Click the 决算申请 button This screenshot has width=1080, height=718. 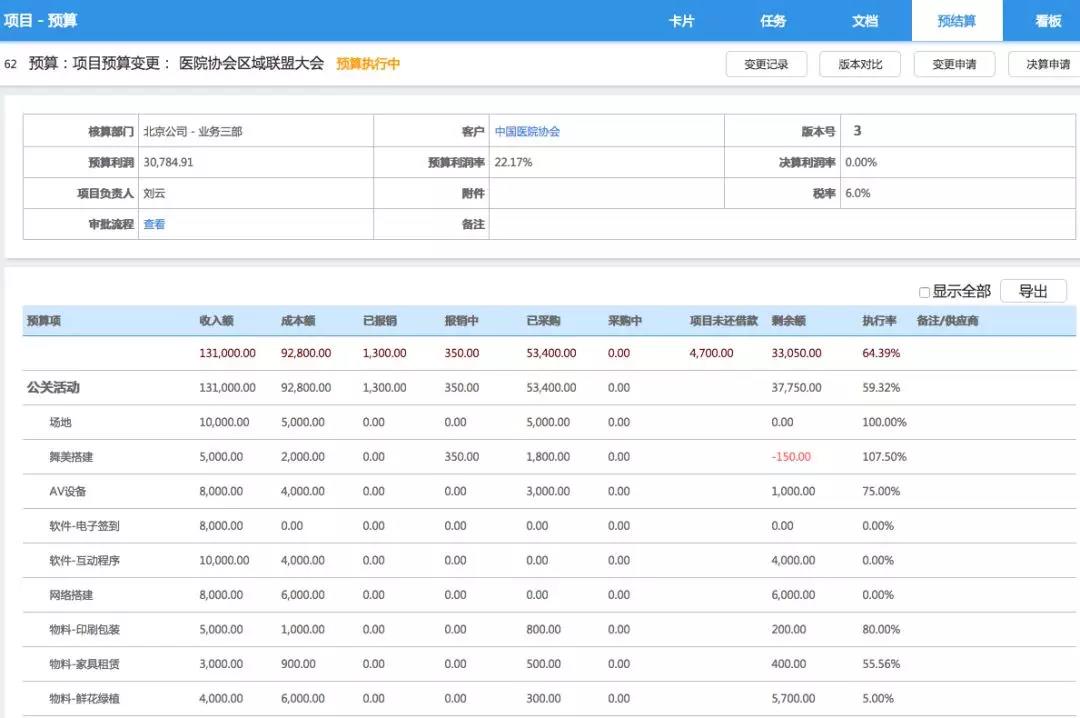[x=1047, y=65]
